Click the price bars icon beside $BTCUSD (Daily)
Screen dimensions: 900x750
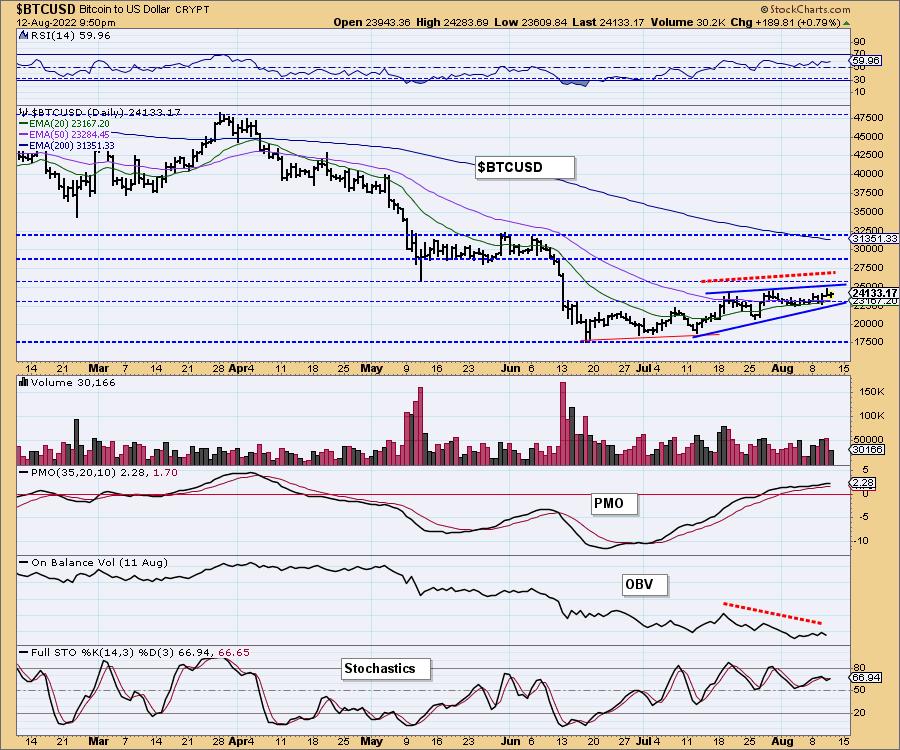pyautogui.click(x=24, y=112)
